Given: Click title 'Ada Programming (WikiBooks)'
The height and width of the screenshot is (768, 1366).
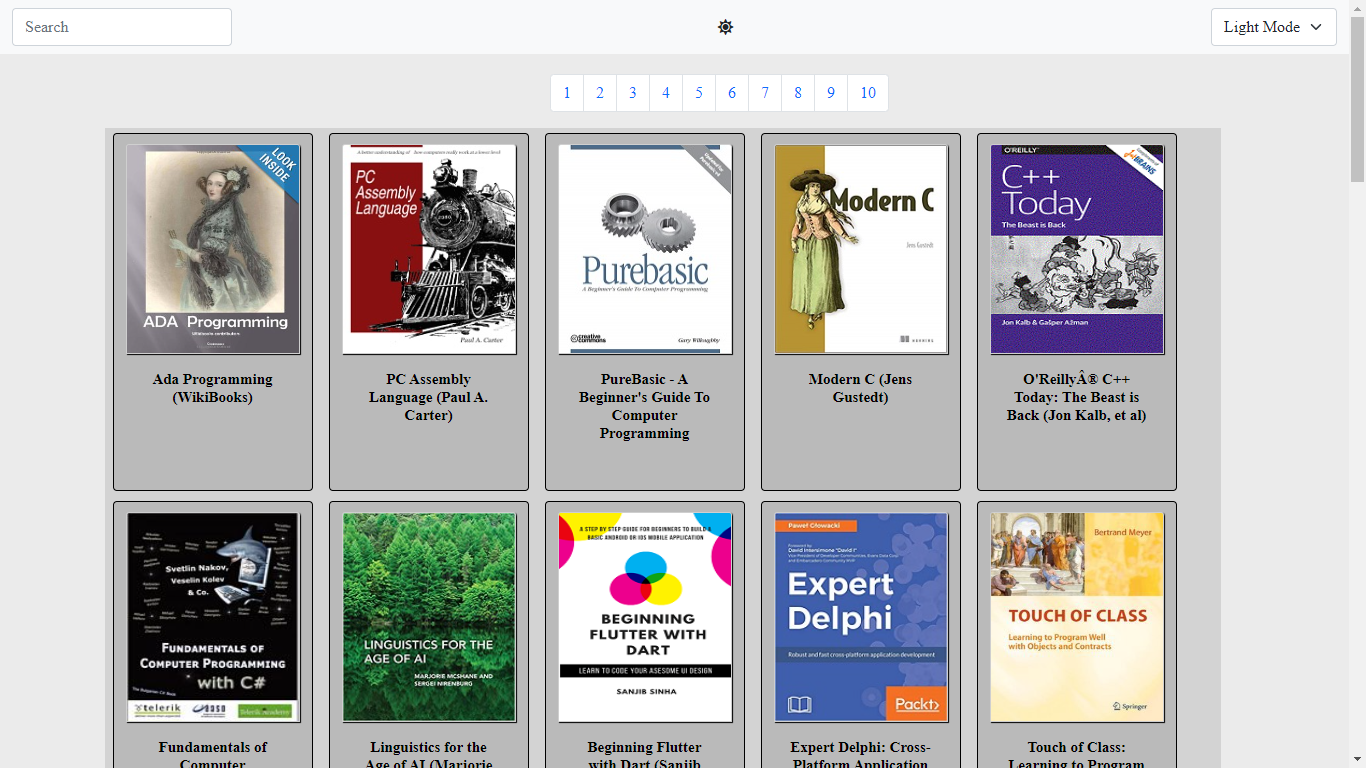Looking at the screenshot, I should 213,388.
